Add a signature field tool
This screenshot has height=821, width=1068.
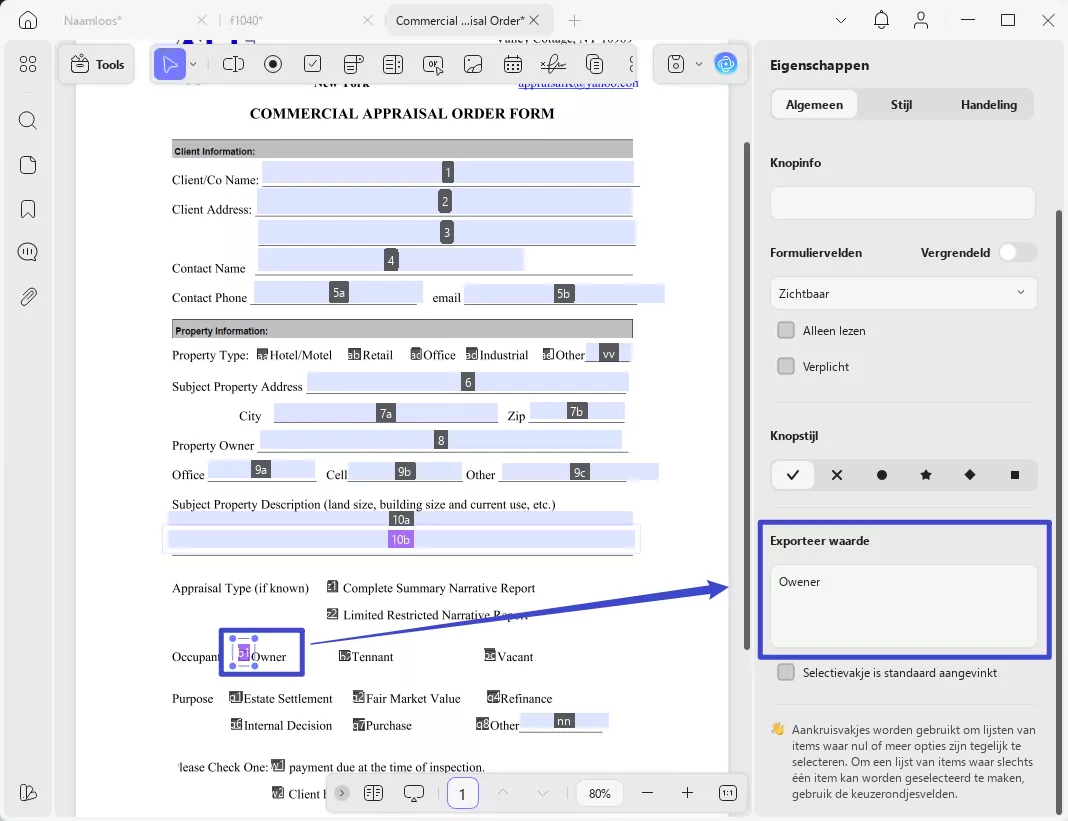point(552,64)
